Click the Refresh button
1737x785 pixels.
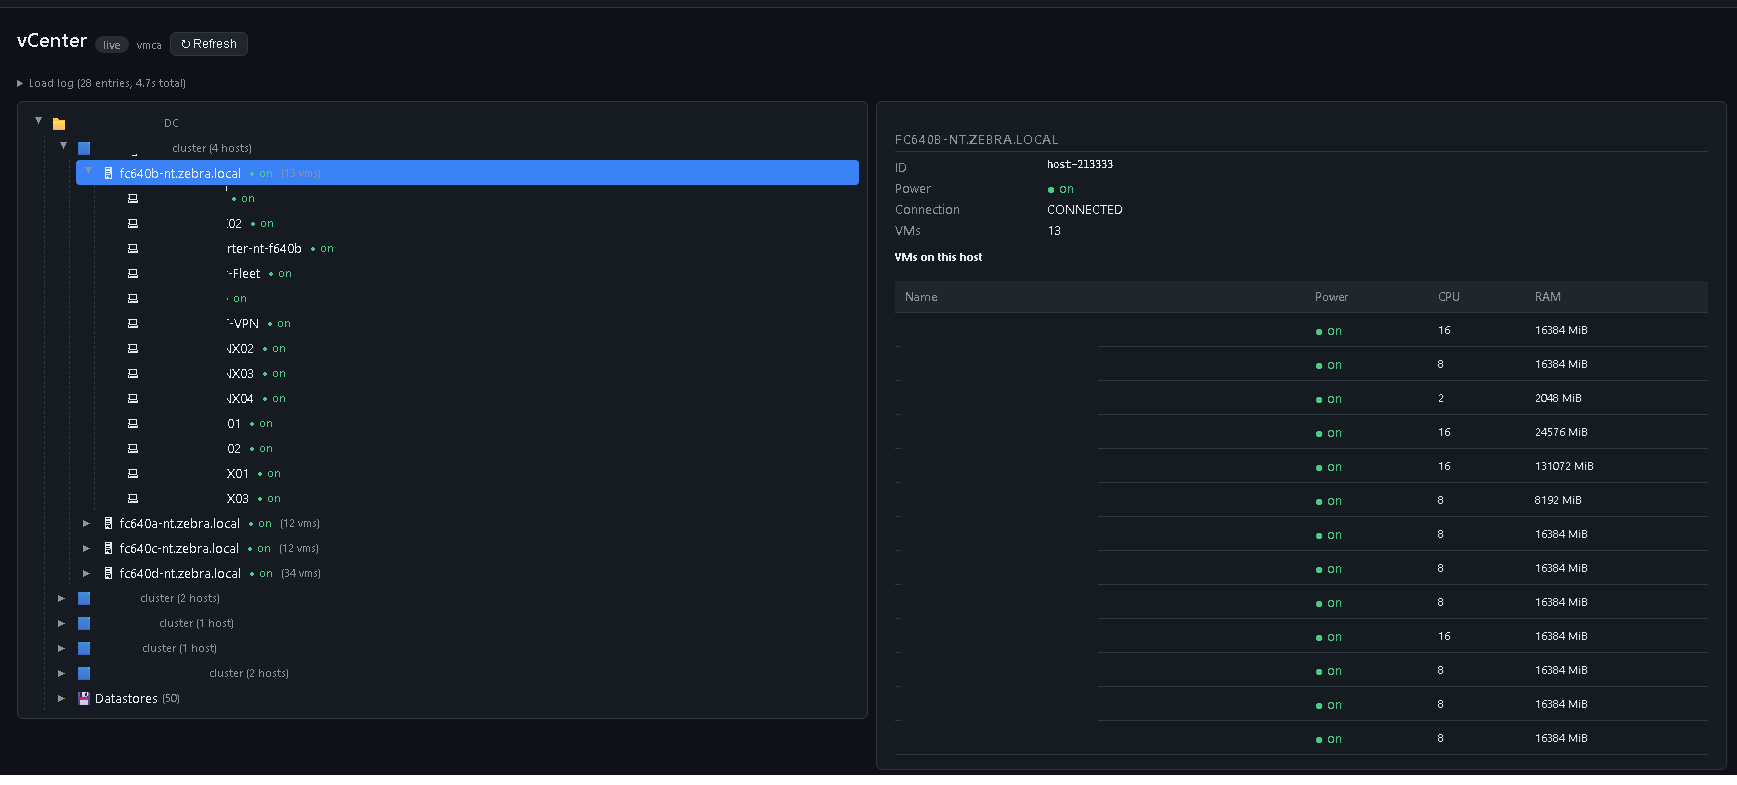209,44
